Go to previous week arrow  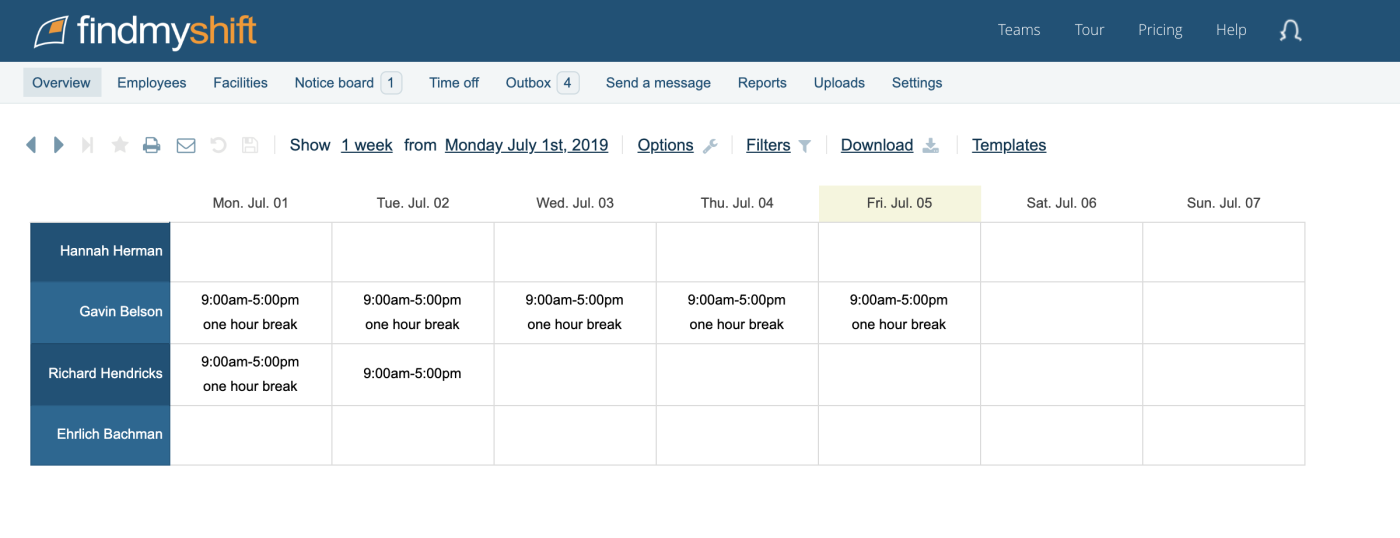pos(31,145)
